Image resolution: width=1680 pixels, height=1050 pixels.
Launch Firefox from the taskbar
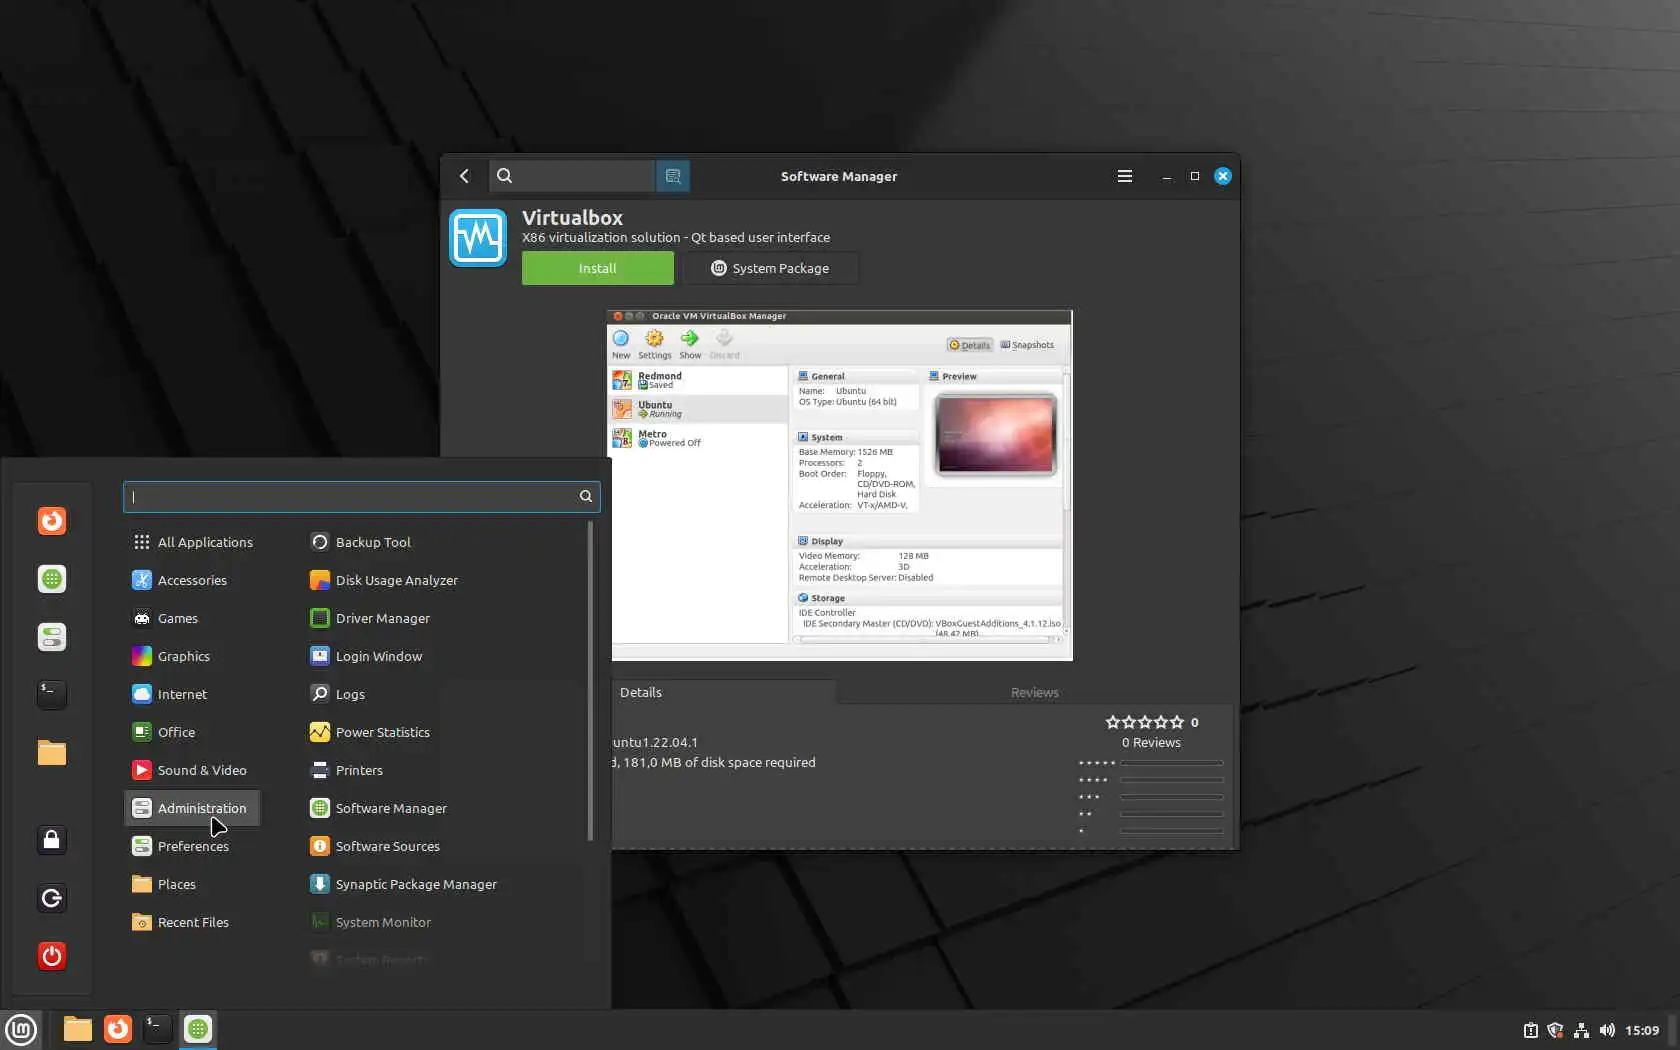[118, 1029]
